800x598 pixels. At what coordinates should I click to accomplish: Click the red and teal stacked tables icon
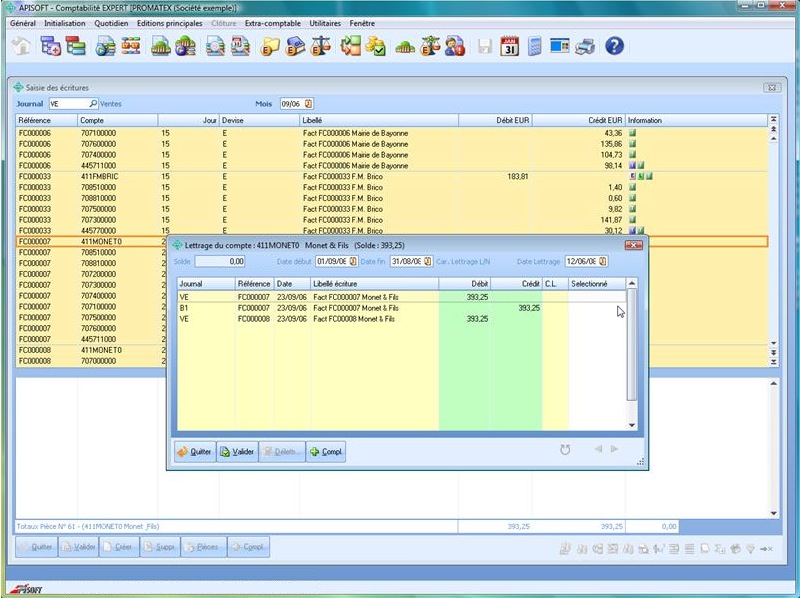pos(76,46)
